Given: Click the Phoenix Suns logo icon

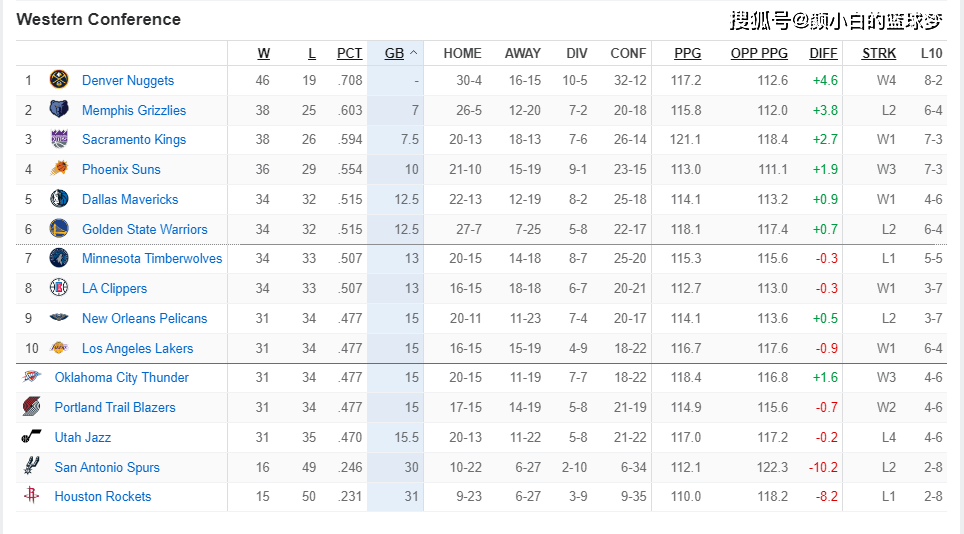Looking at the screenshot, I should point(59,168).
